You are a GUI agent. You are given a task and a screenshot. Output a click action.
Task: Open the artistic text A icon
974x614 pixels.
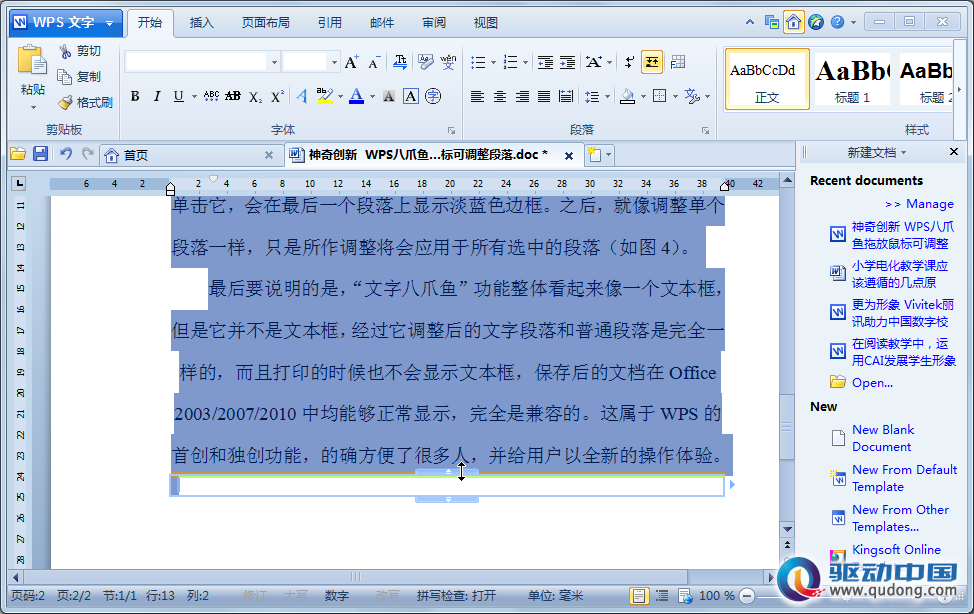[302, 96]
